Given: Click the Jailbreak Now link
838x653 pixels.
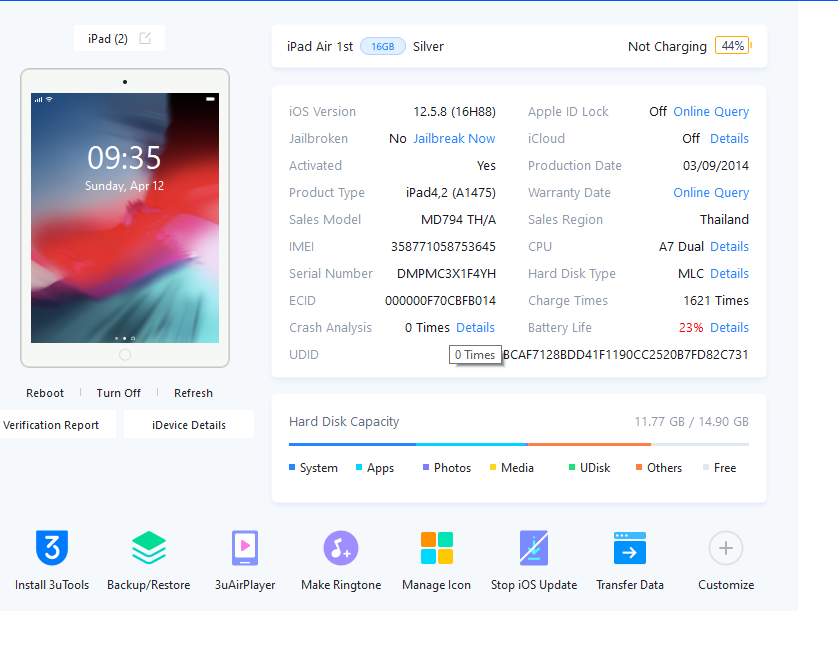Looking at the screenshot, I should click(x=454, y=138).
